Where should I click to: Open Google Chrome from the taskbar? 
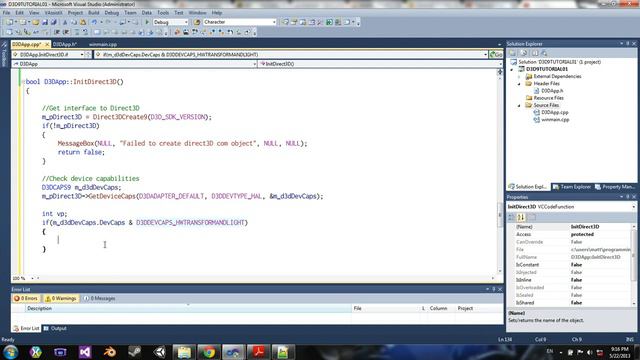coord(209,351)
